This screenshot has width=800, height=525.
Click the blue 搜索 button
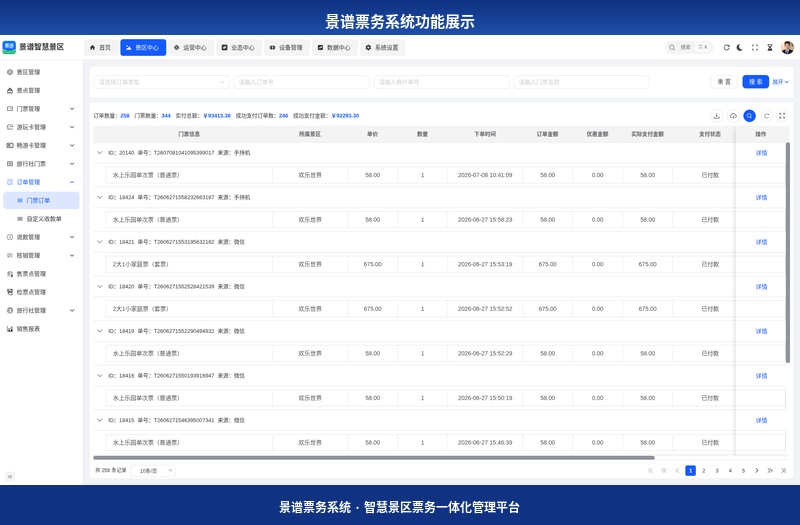point(755,82)
